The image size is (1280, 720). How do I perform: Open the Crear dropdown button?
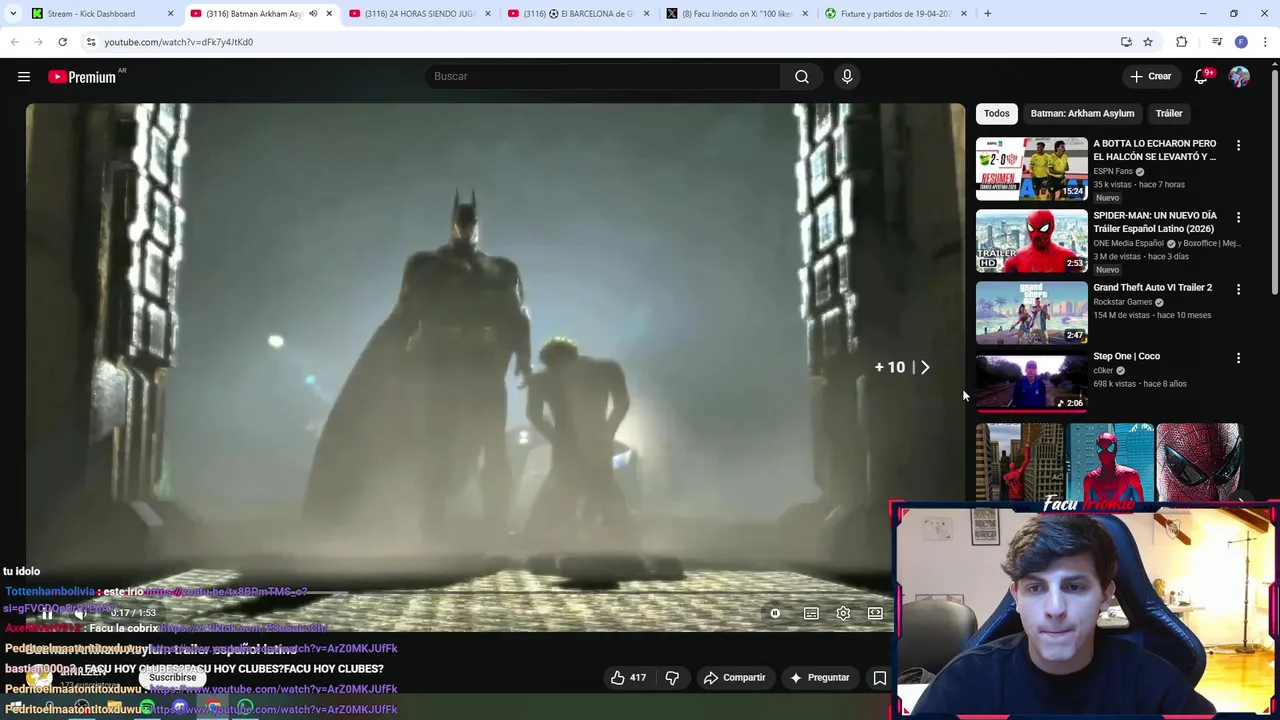coord(1150,77)
